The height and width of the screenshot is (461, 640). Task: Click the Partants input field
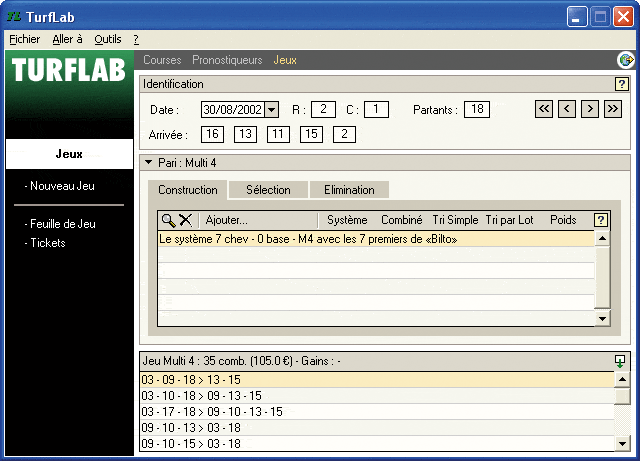[477, 110]
